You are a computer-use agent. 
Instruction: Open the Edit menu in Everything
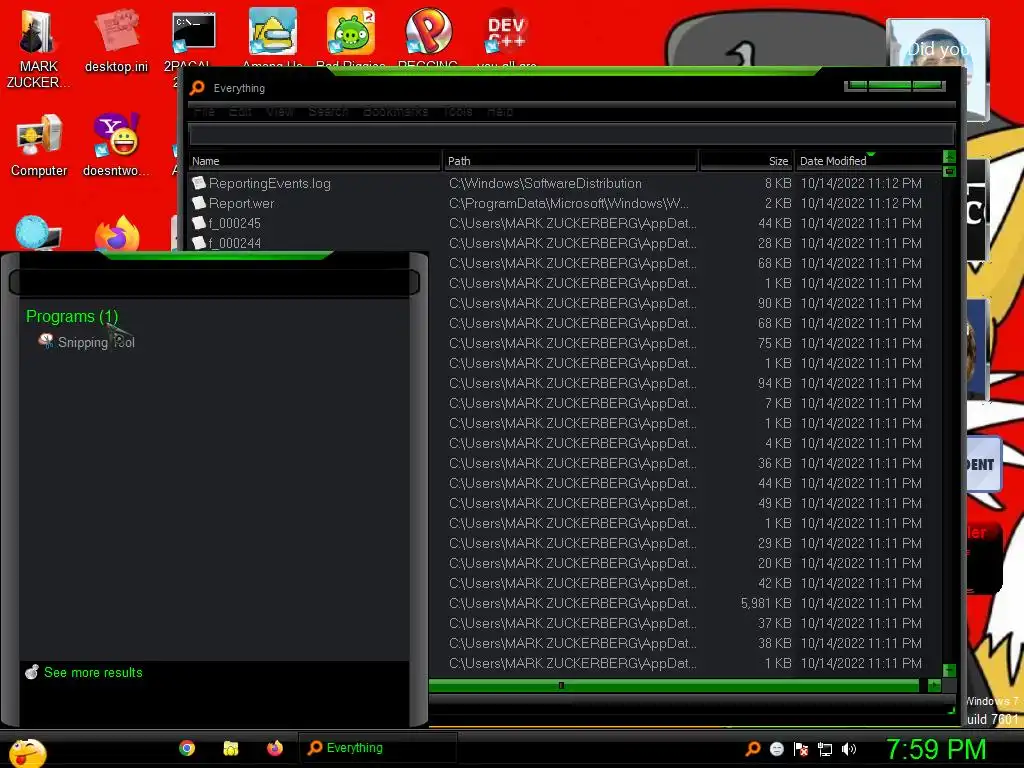click(240, 112)
